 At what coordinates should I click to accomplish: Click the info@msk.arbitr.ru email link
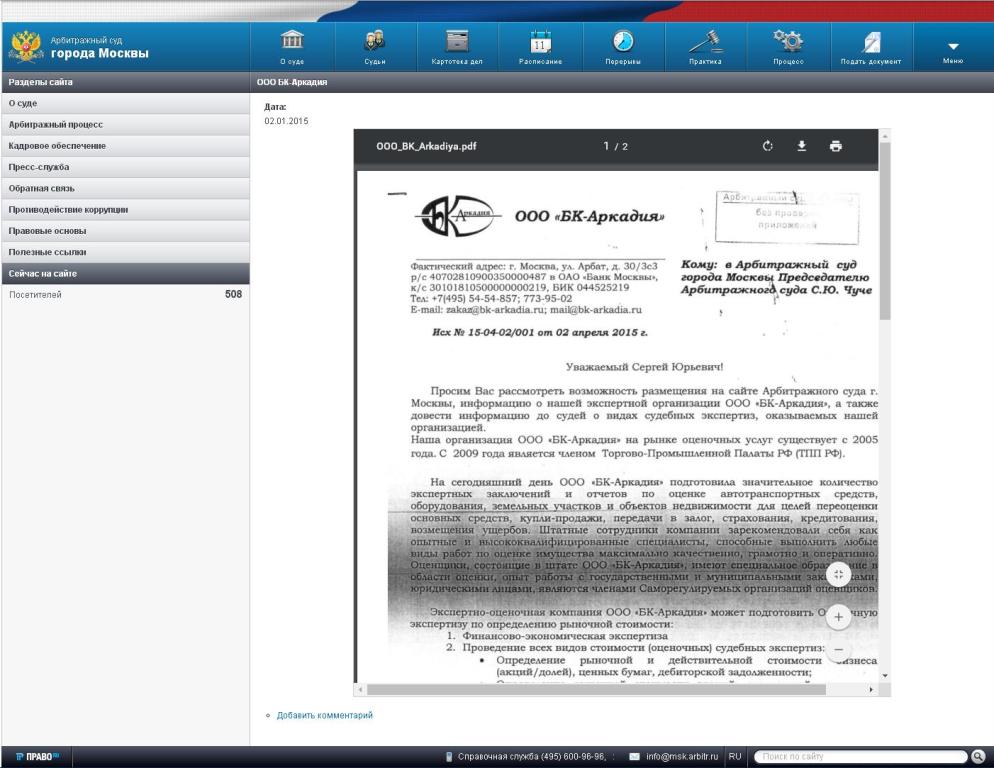(682, 756)
